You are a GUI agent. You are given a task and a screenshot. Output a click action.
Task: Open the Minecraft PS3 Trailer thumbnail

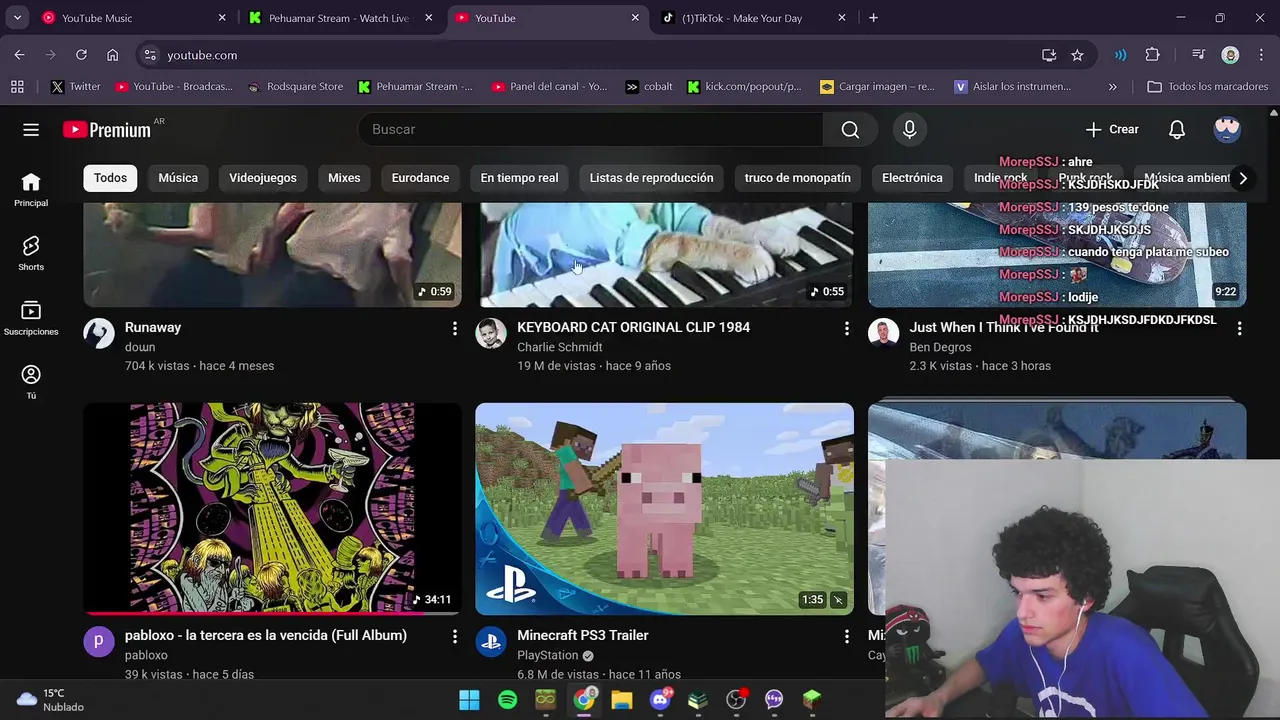(664, 509)
